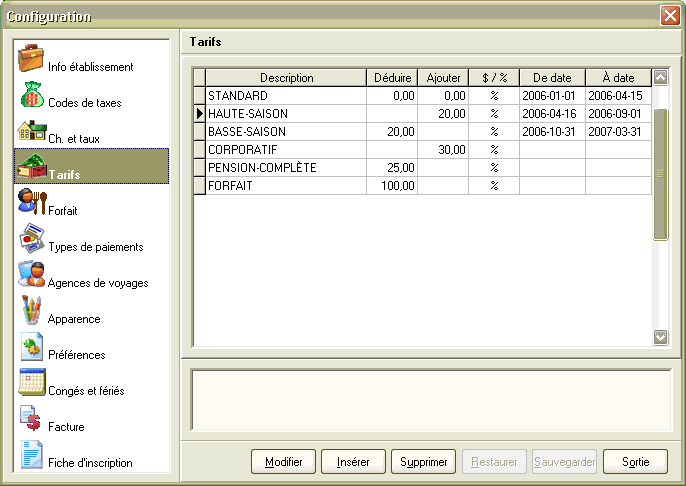Select the CORPORATIF row description cell
The image size is (686, 486).
285,149
